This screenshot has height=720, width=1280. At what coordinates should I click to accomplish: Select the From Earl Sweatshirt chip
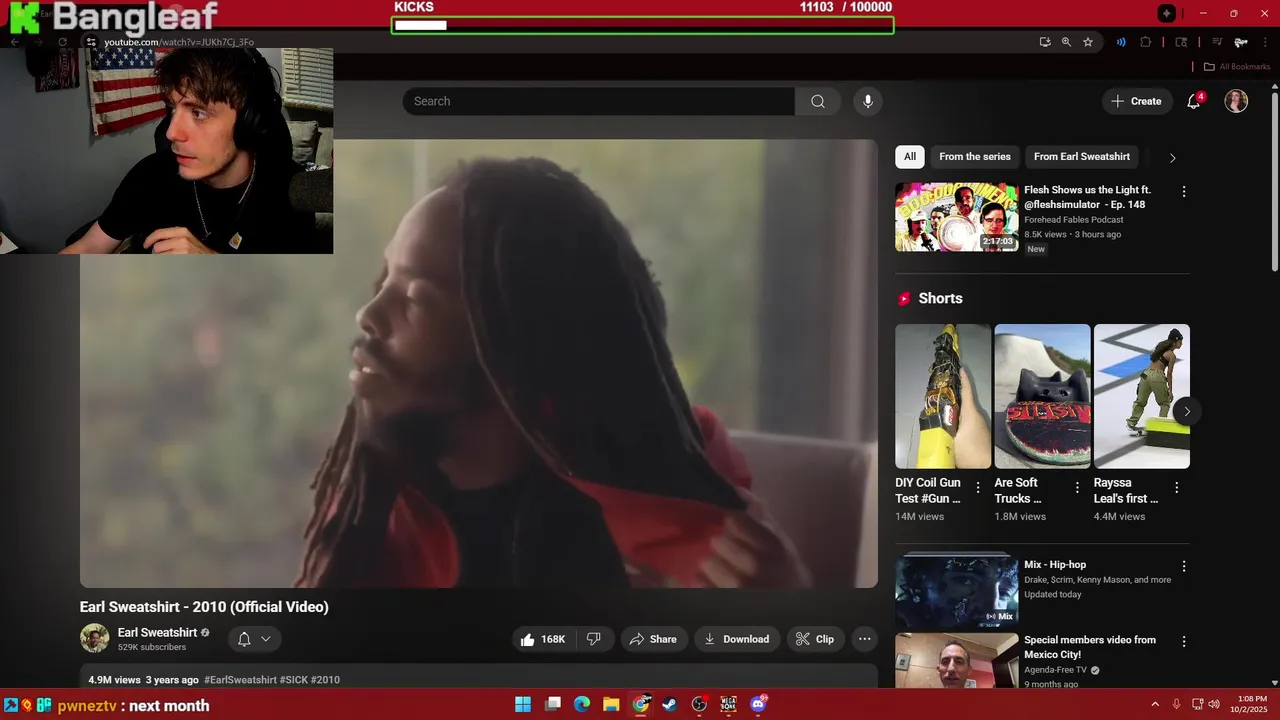click(1082, 157)
